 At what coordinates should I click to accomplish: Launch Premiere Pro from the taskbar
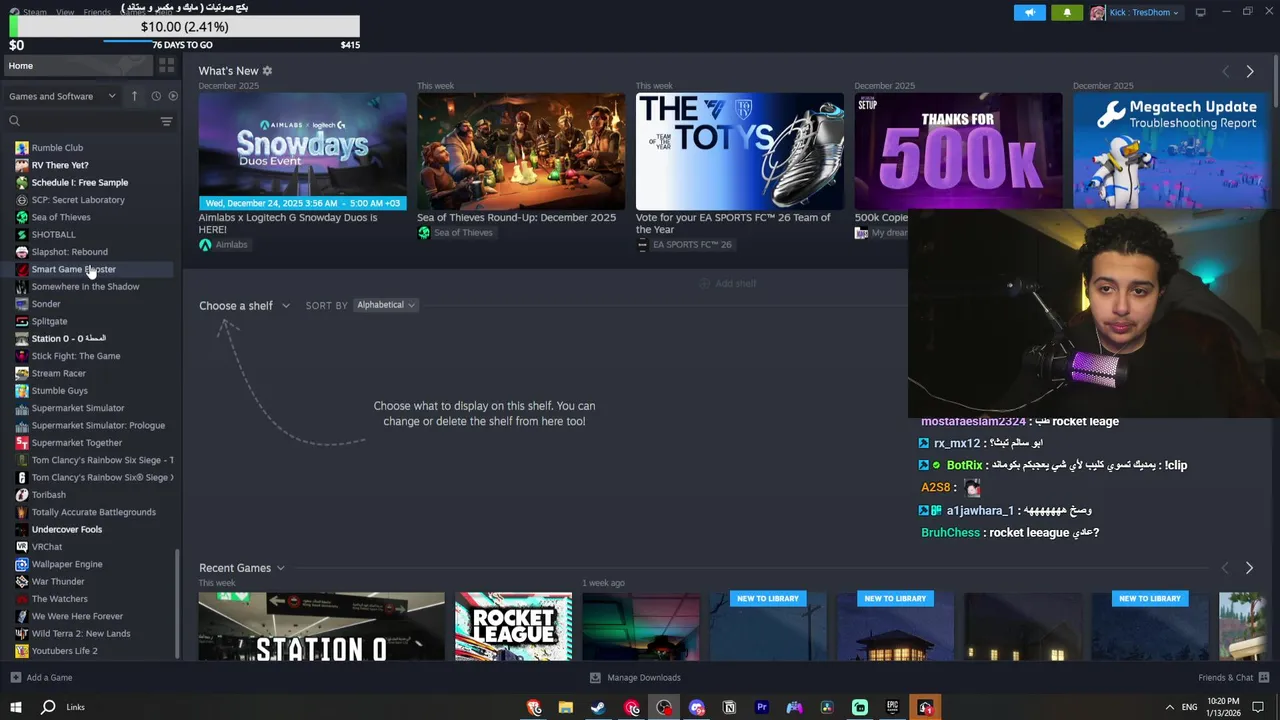(762, 707)
